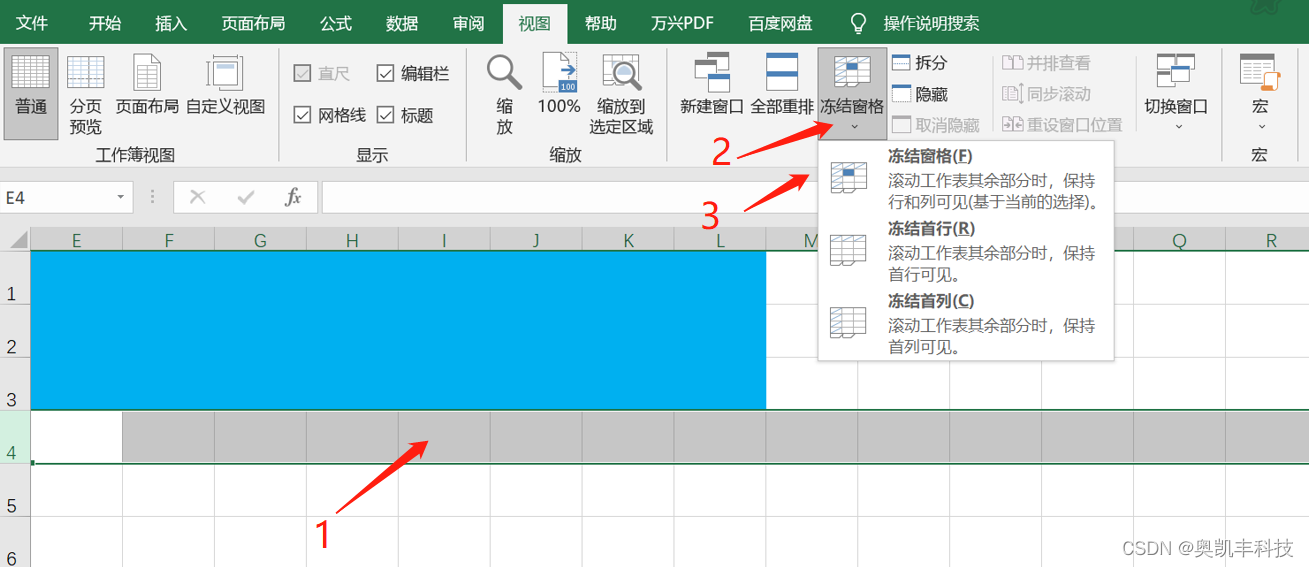
Task: Click Unhide window (取消隐藏)
Action: 935,125
